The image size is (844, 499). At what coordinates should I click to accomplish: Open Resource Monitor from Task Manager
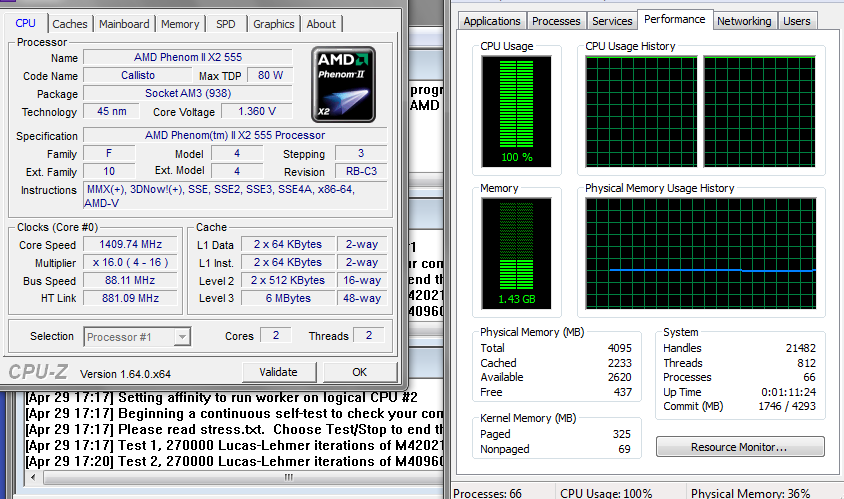pos(740,447)
